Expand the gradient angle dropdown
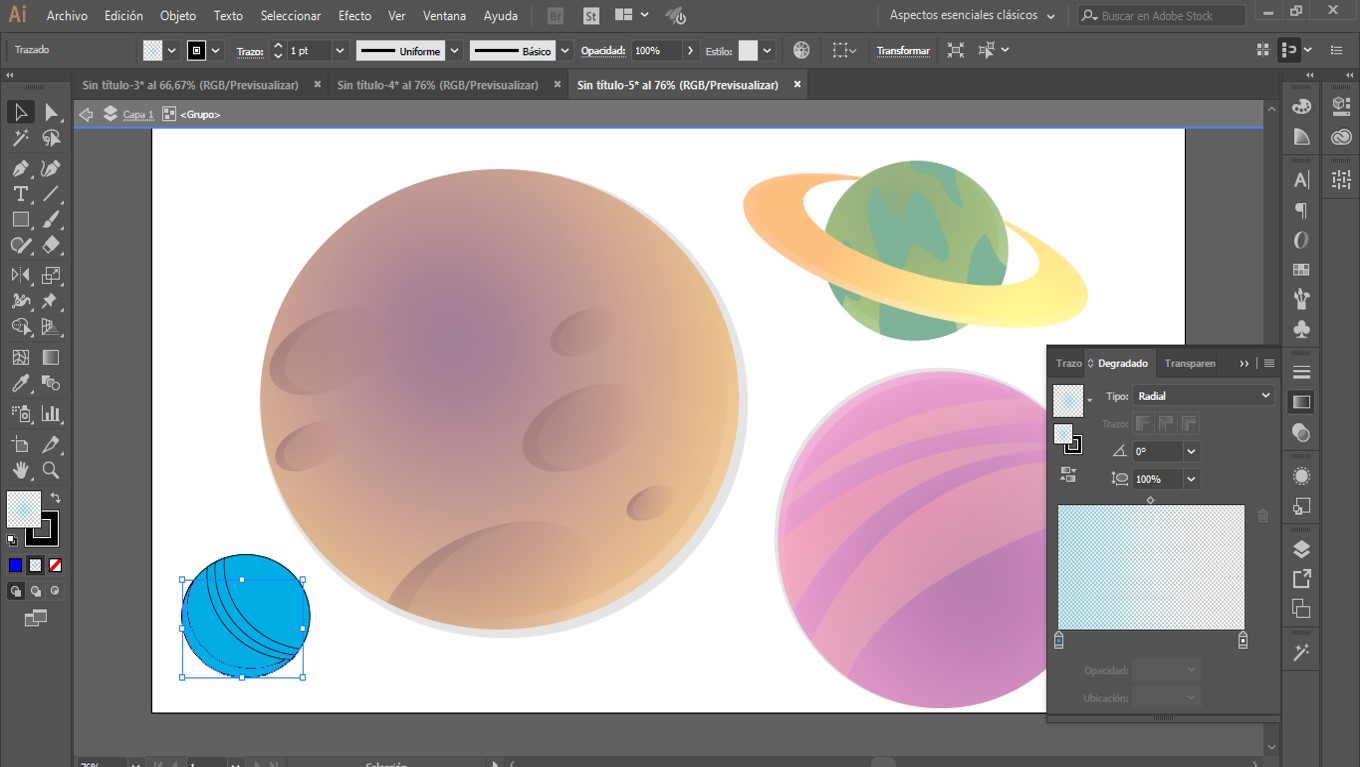The width and height of the screenshot is (1360, 767). [1191, 452]
